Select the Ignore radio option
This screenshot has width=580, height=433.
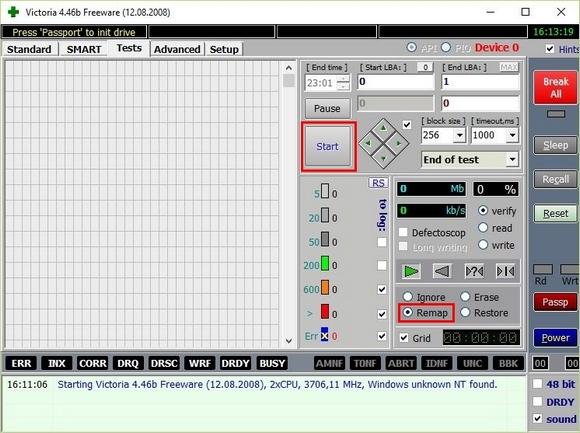pos(408,297)
